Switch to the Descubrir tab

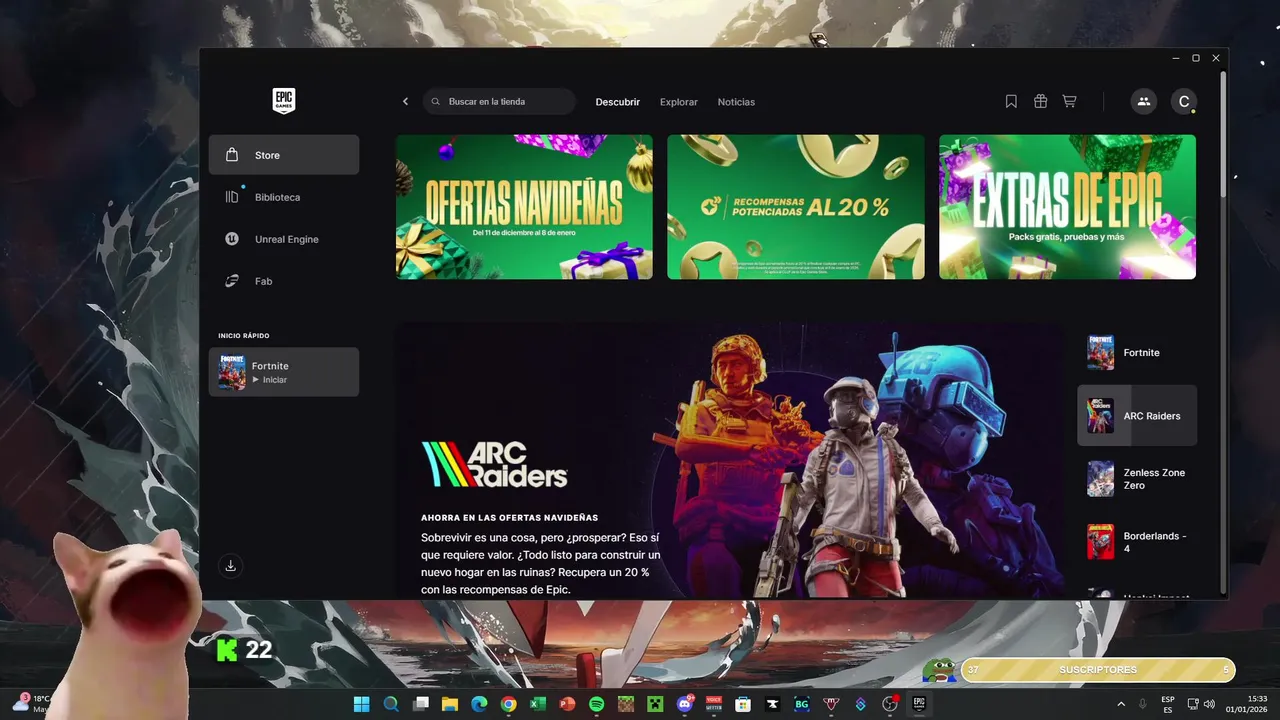pos(618,102)
